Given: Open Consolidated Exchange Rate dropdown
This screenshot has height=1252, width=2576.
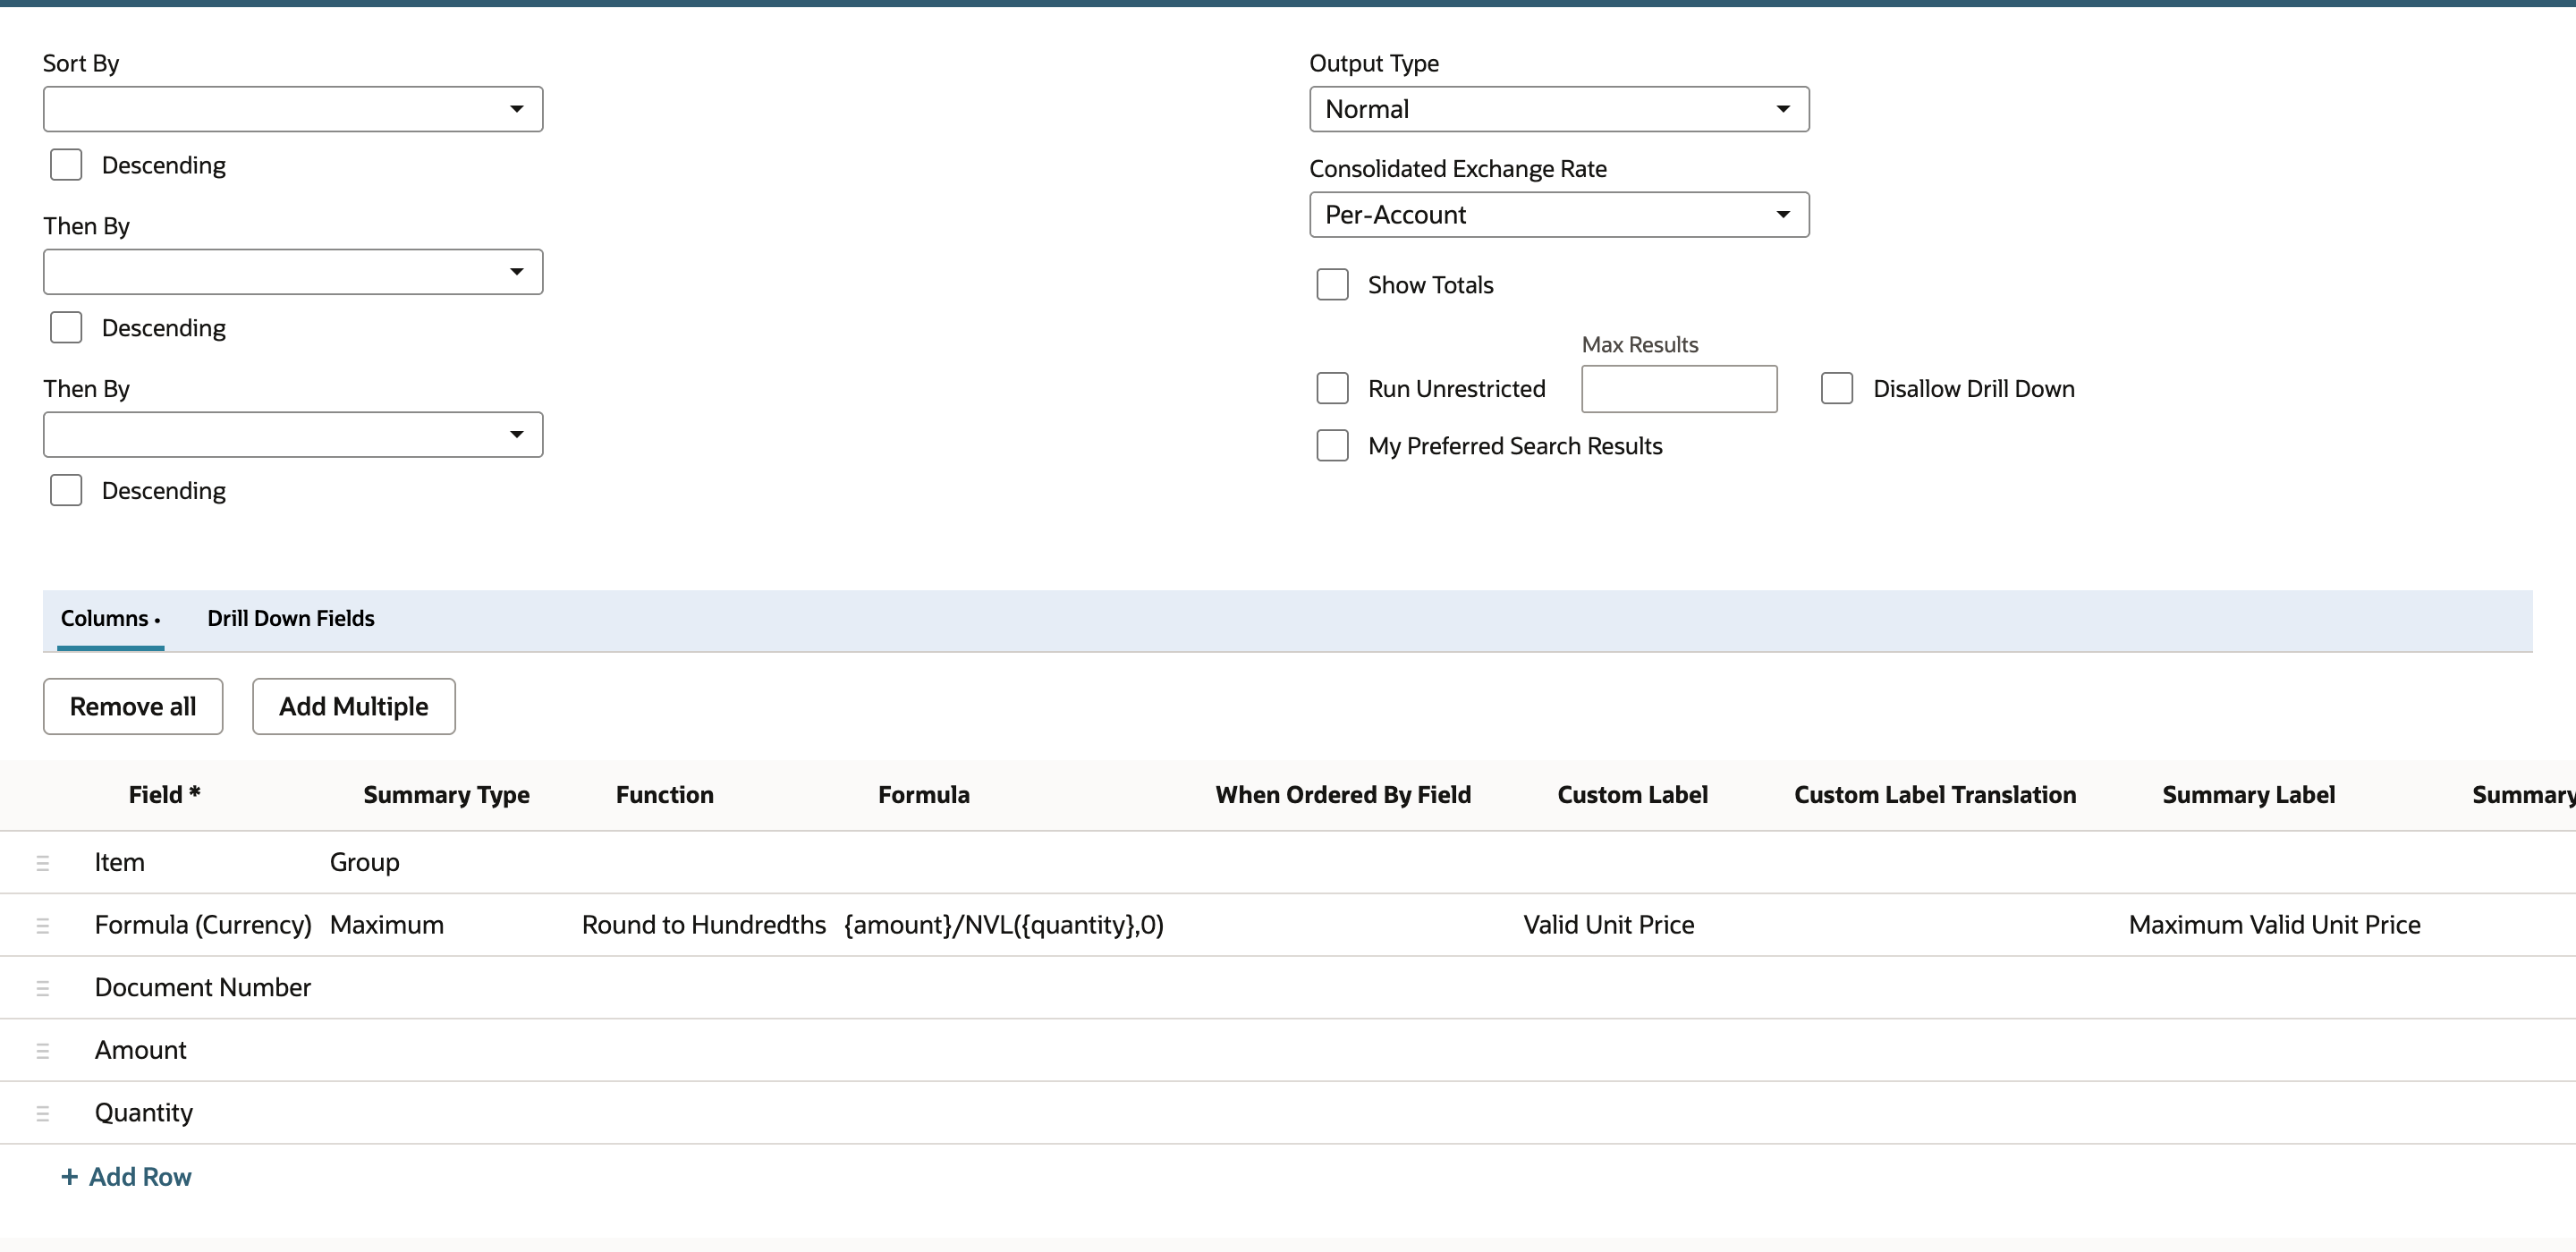Looking at the screenshot, I should [1559, 215].
